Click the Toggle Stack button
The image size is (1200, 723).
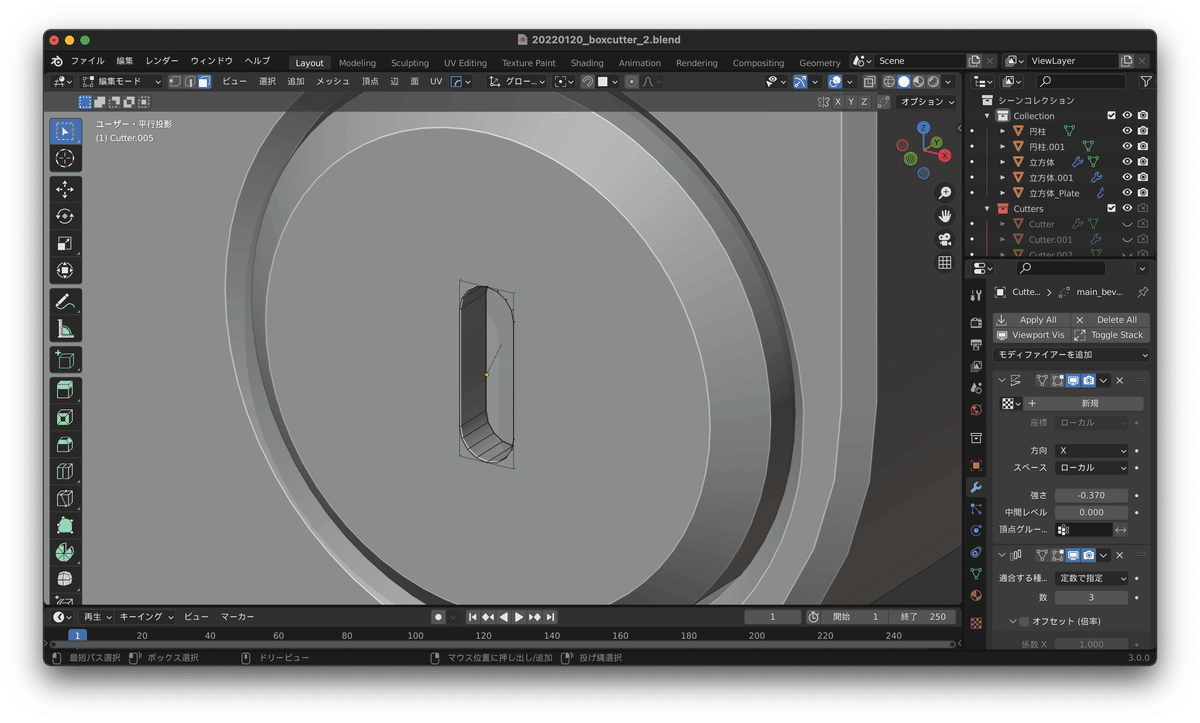click(x=1110, y=335)
